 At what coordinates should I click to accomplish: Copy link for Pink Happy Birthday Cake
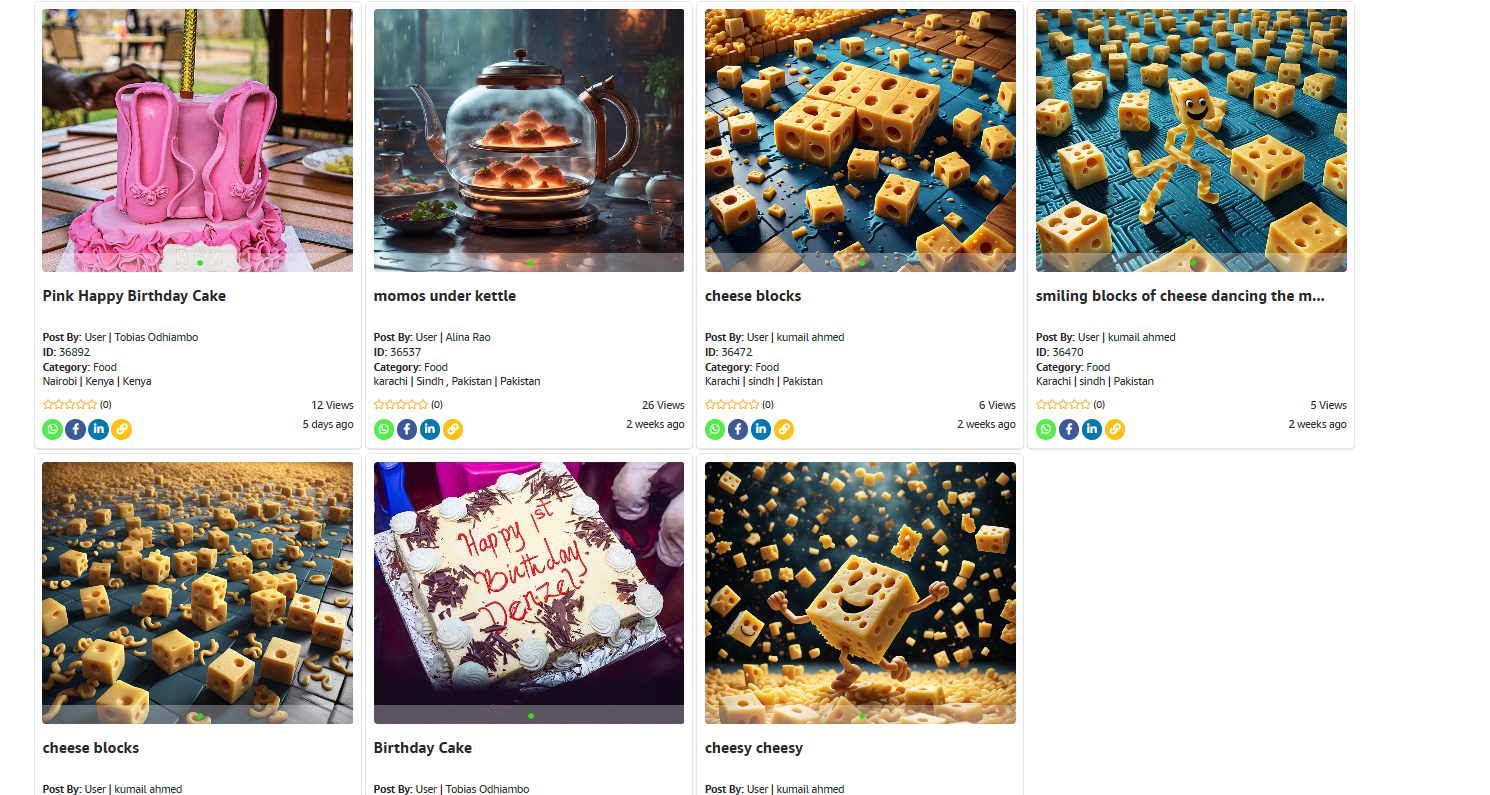point(122,429)
